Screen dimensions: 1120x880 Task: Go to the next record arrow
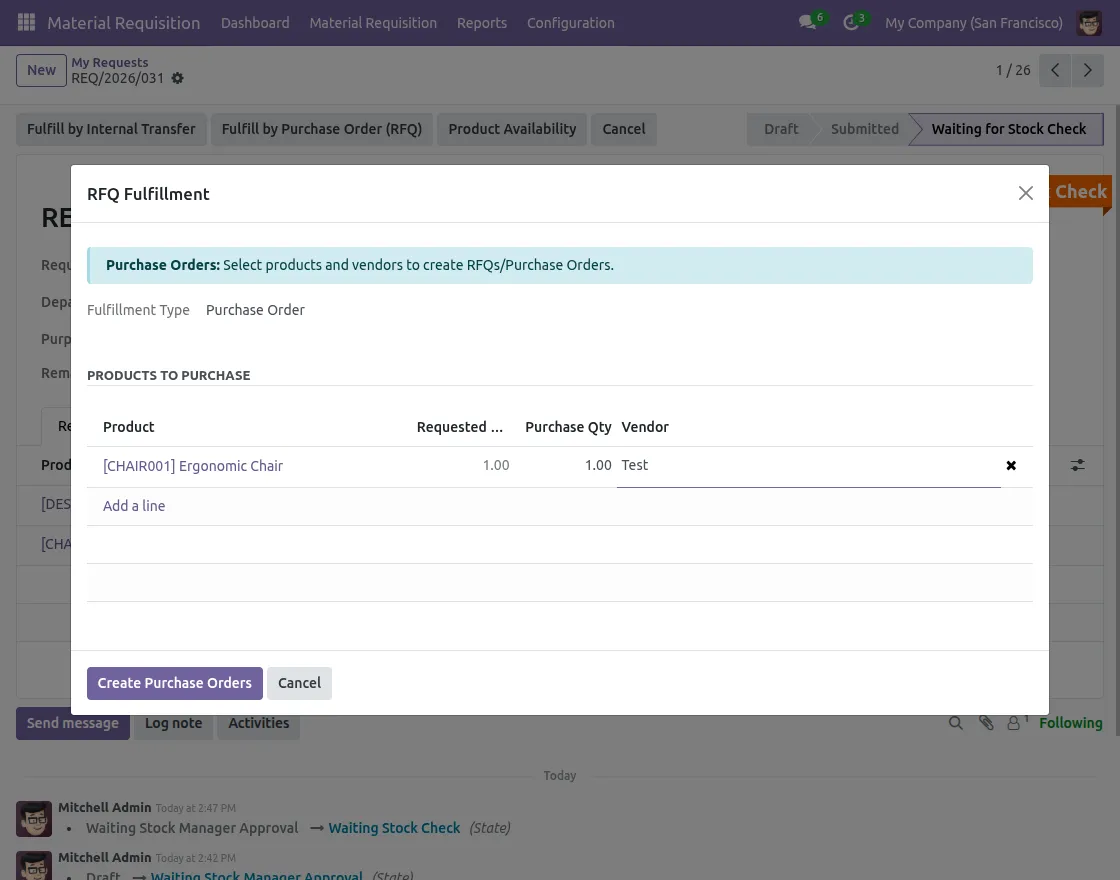(1086, 70)
